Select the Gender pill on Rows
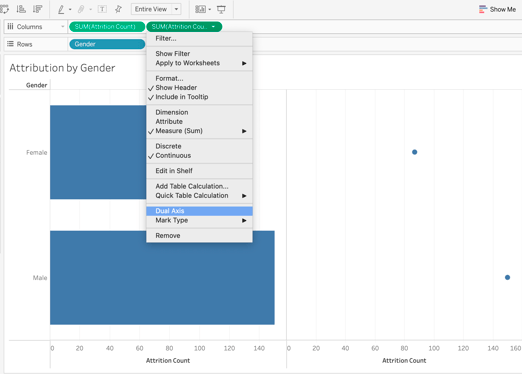The width and height of the screenshot is (522, 374). tap(107, 44)
